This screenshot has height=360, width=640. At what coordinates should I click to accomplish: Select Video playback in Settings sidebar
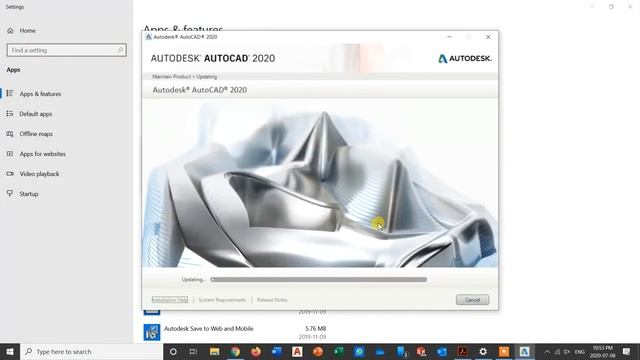coord(39,174)
